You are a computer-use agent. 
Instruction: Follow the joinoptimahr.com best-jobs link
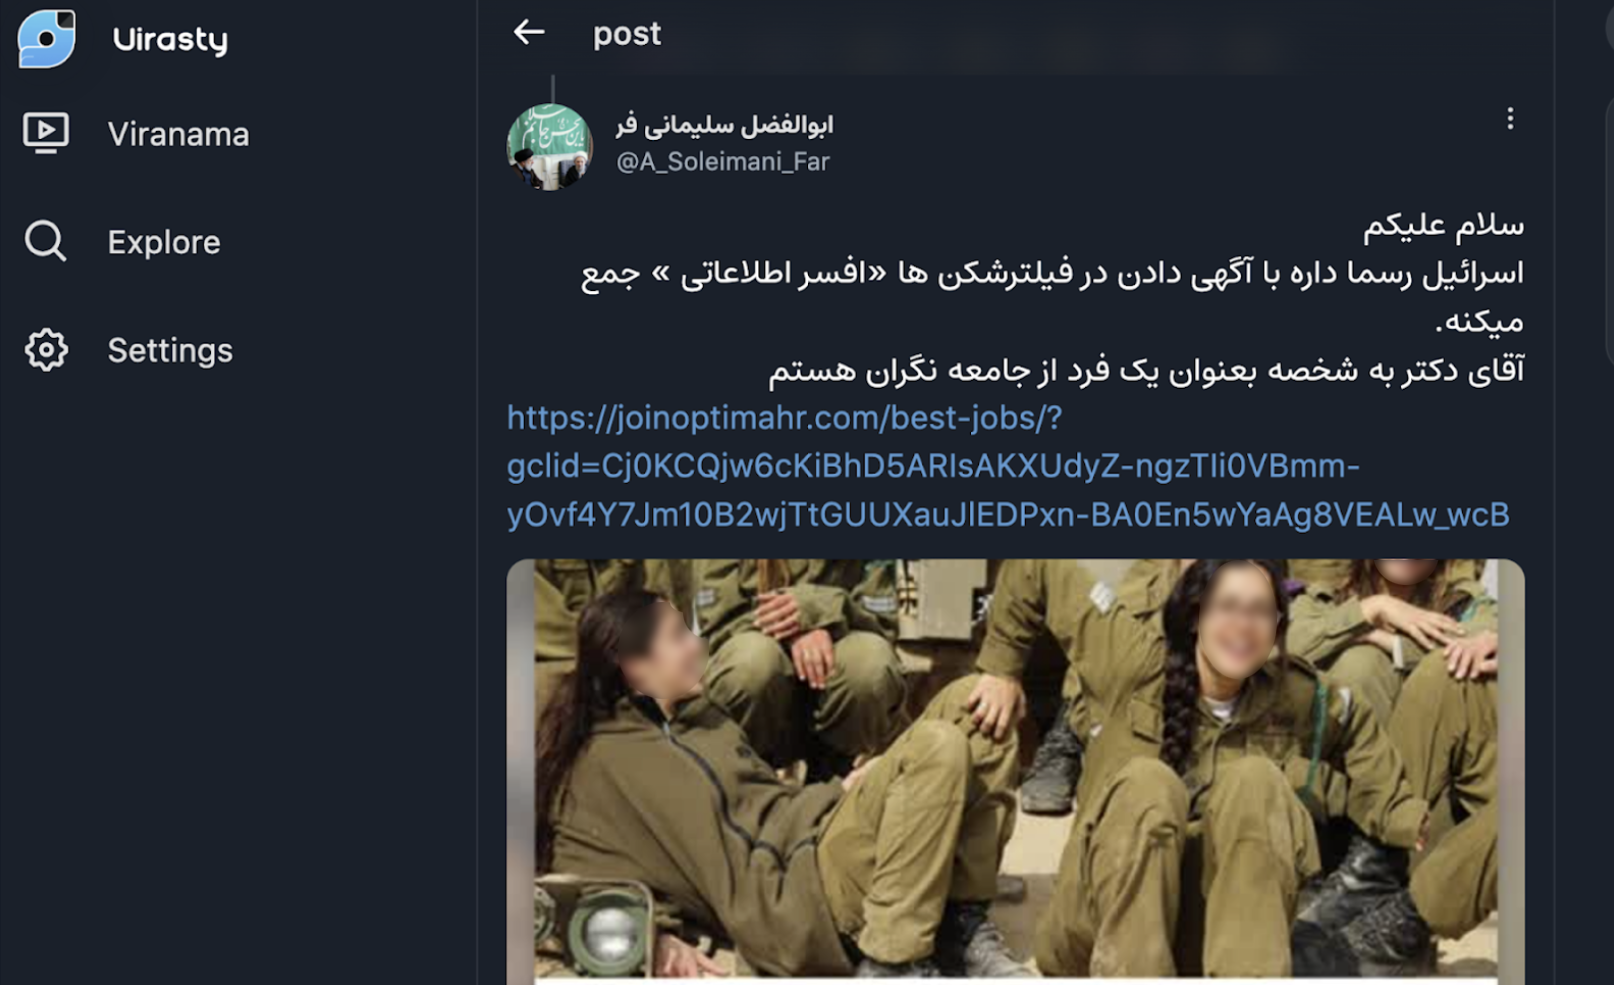click(1008, 466)
